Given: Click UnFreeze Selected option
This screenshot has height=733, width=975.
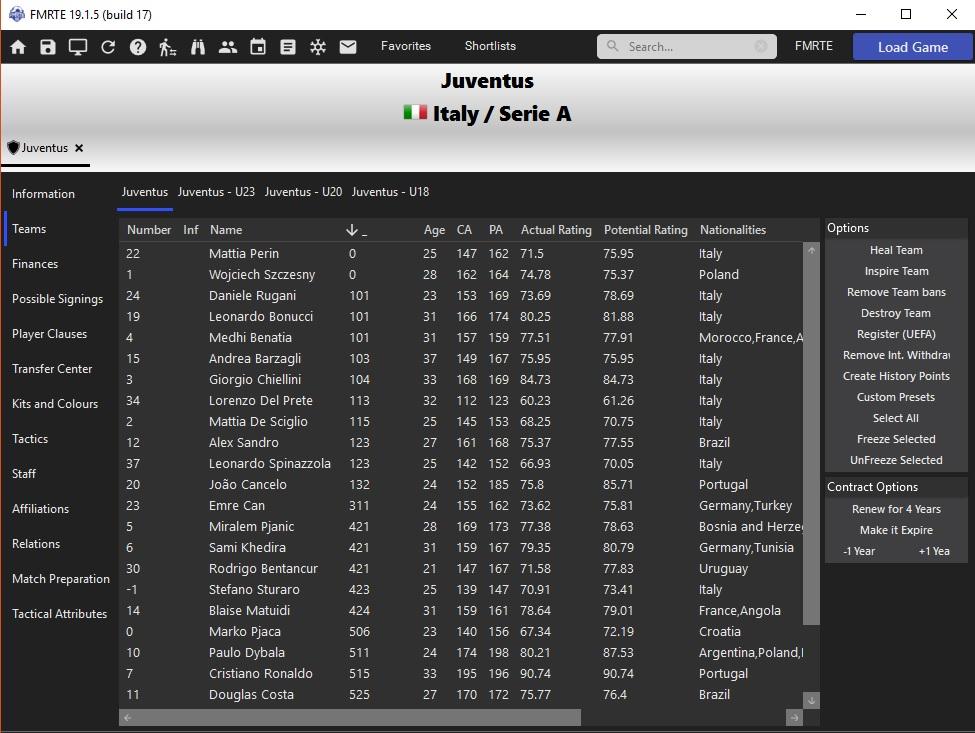Looking at the screenshot, I should click(896, 461).
